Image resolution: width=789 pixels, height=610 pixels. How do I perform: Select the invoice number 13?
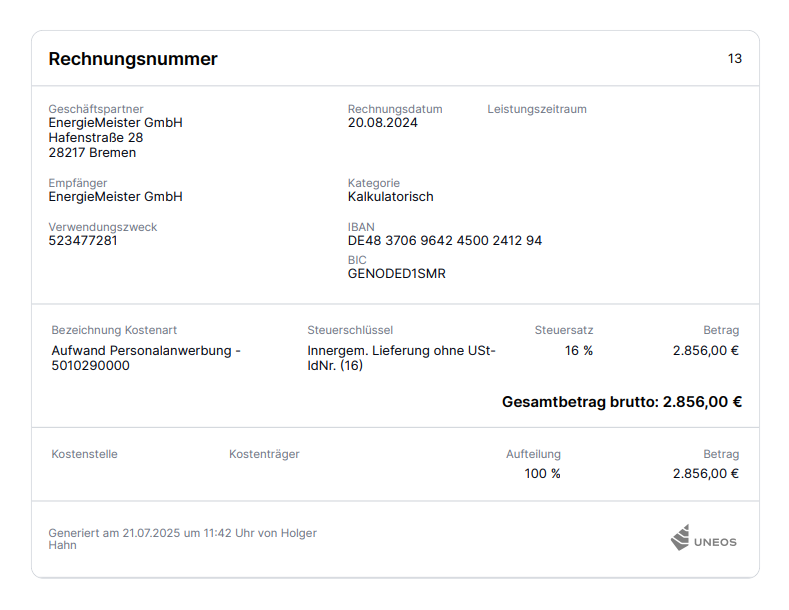tap(734, 59)
